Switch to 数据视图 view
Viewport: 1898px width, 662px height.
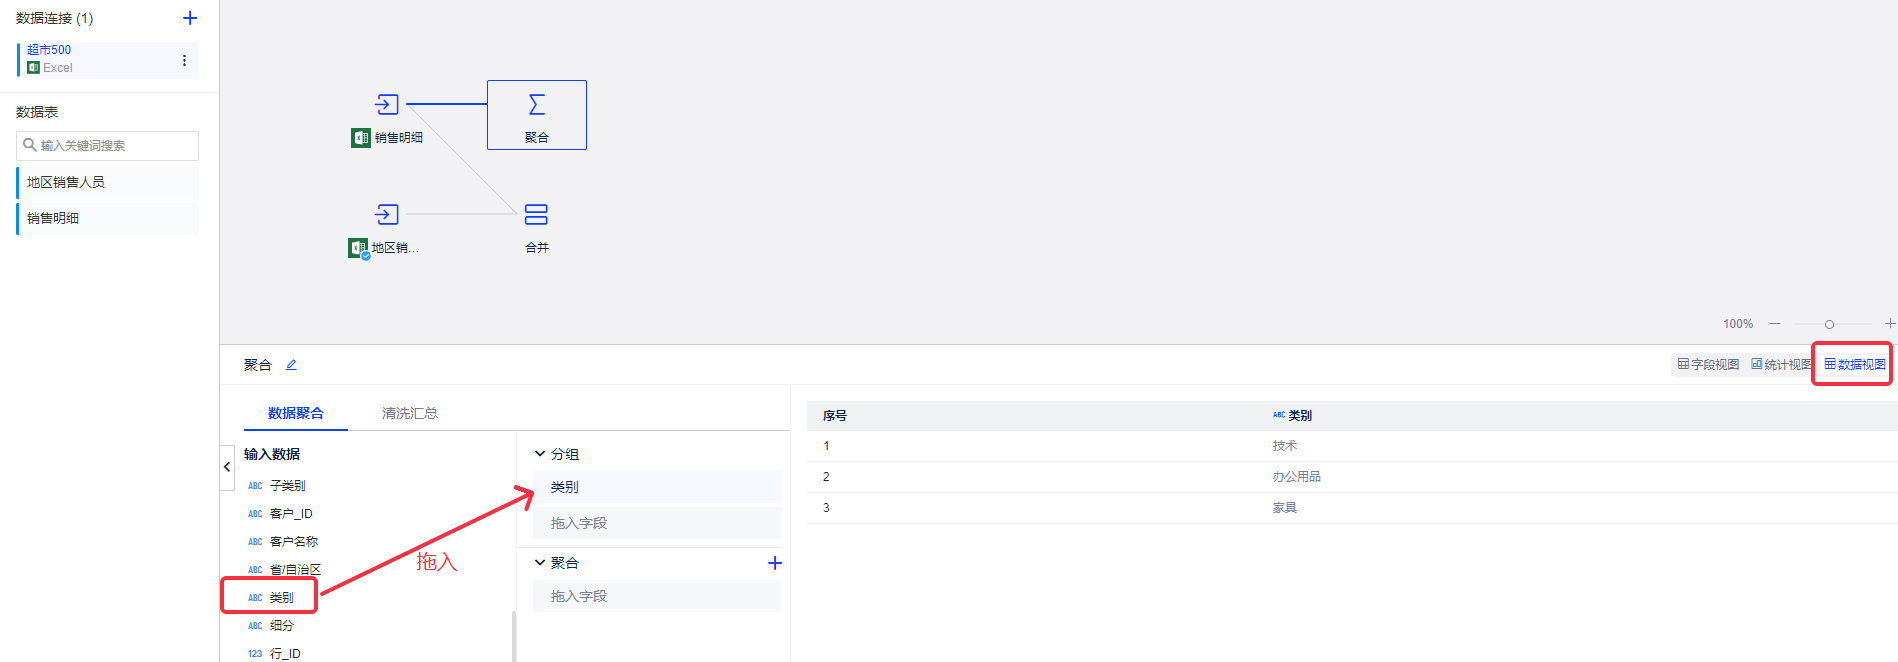click(1855, 365)
